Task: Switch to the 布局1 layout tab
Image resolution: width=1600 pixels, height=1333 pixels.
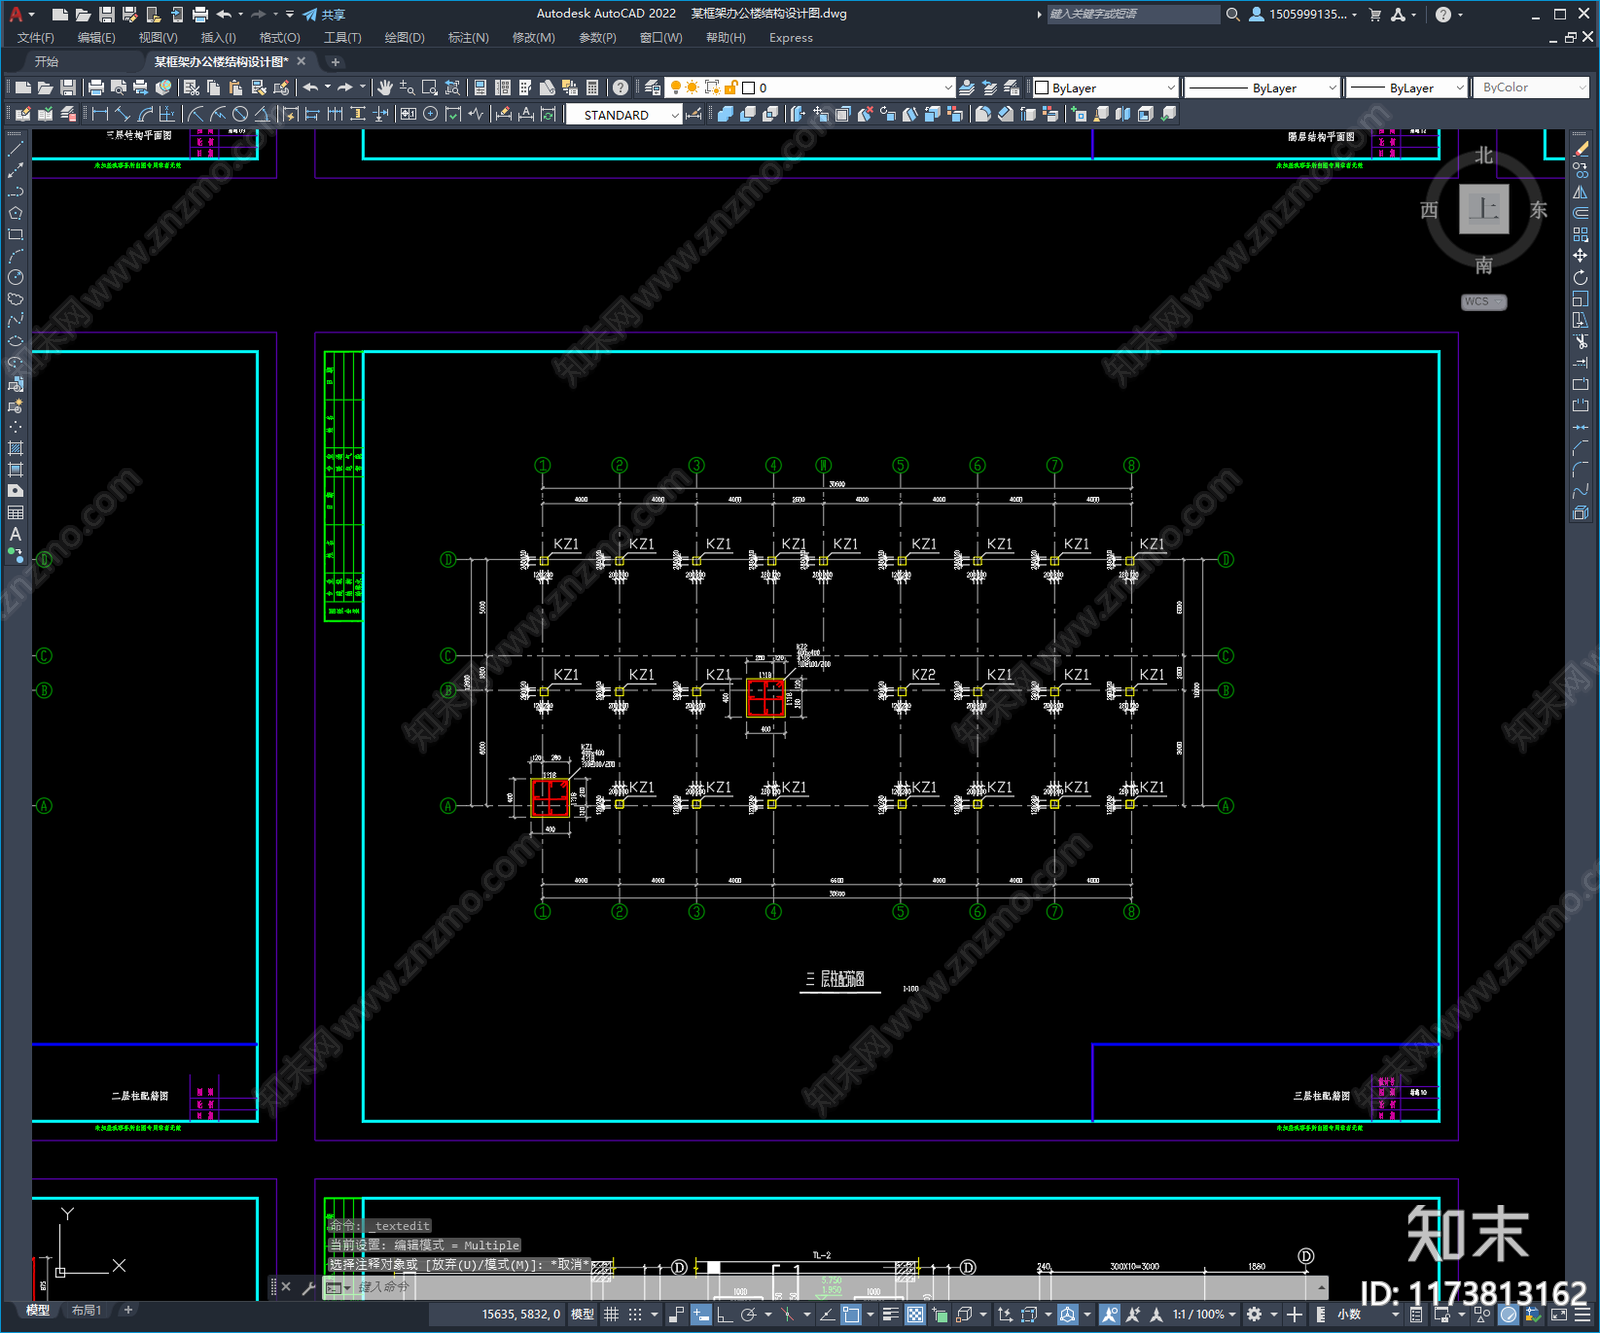Action: coord(86,1310)
